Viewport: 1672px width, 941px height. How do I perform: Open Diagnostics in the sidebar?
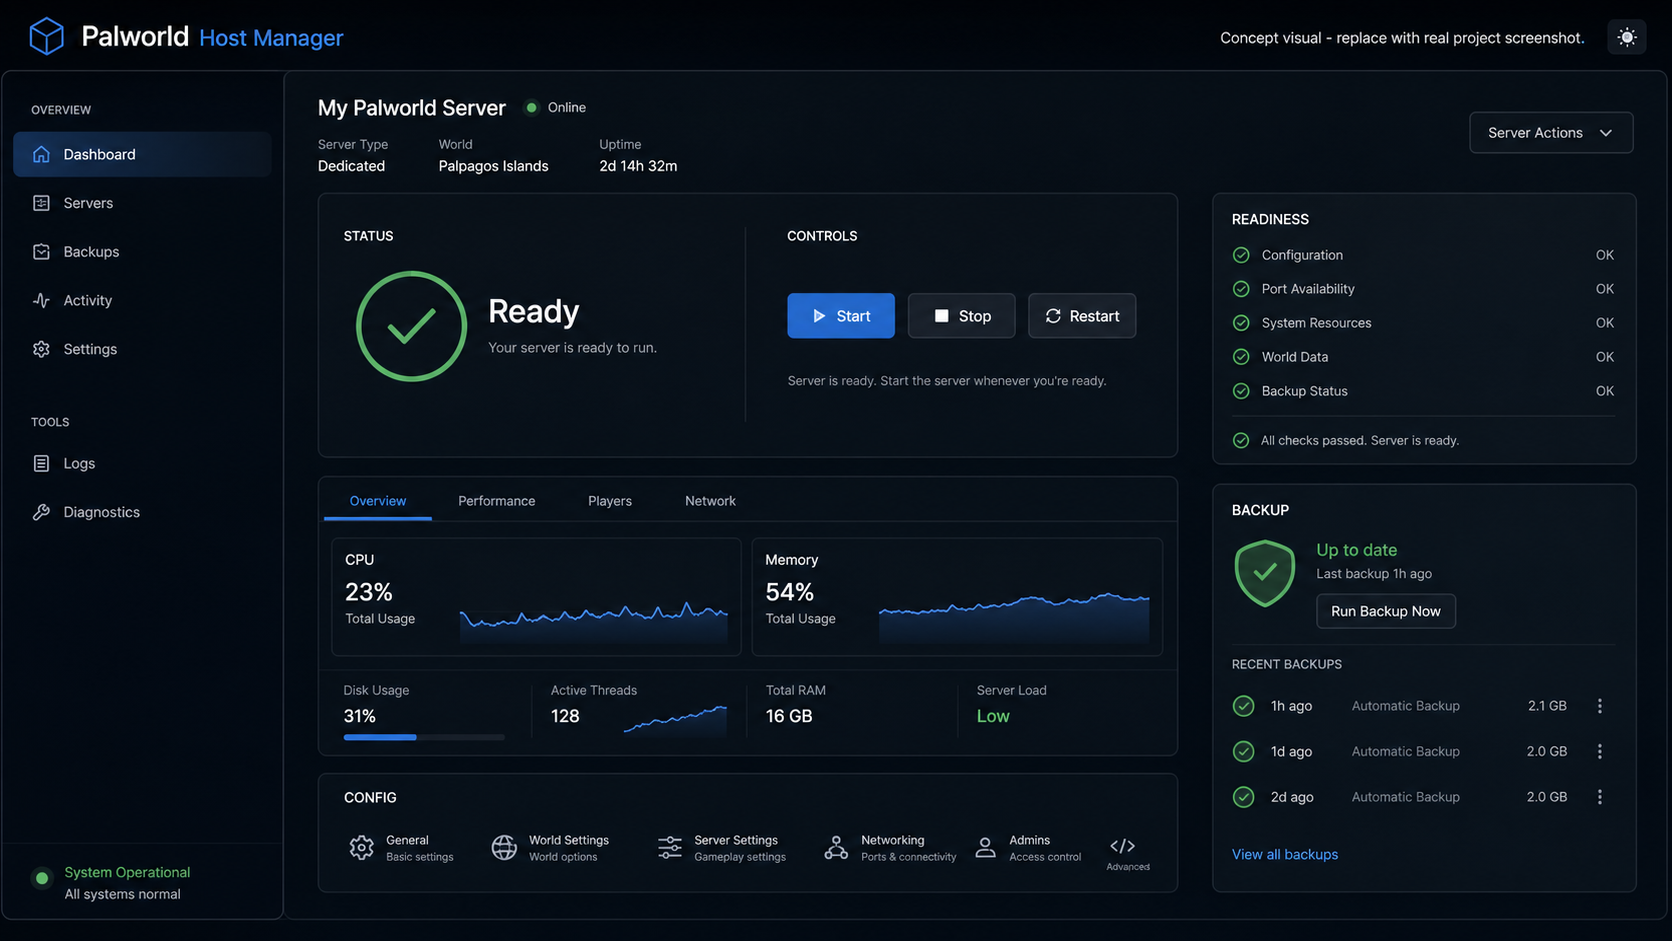(142, 512)
